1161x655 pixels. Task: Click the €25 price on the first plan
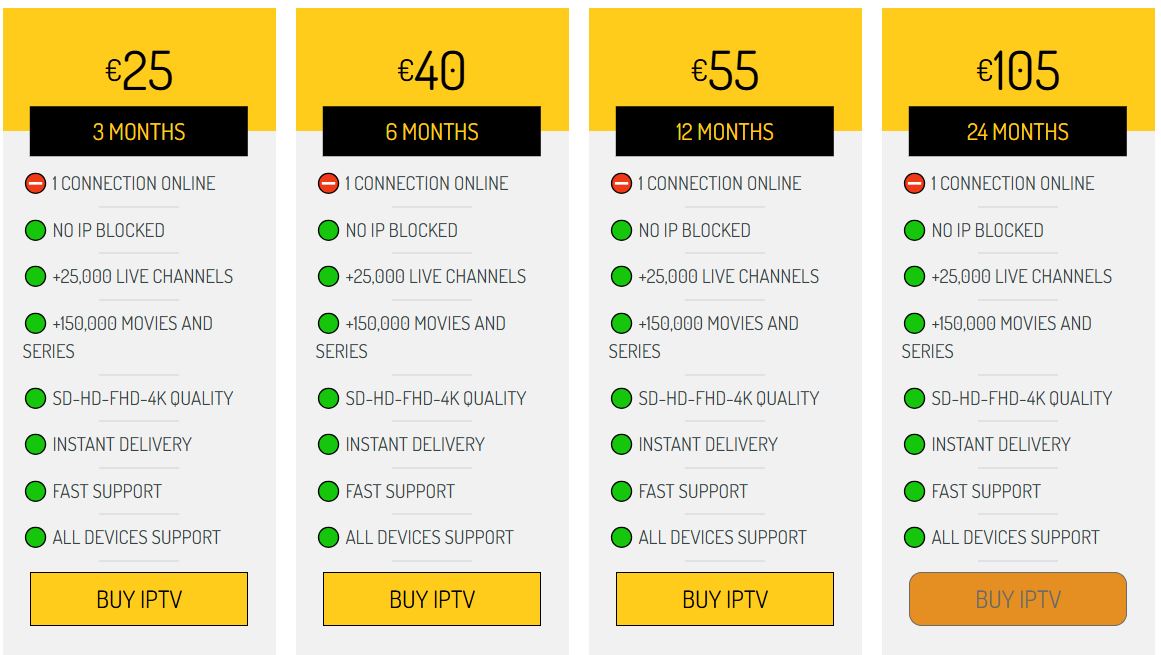click(139, 68)
